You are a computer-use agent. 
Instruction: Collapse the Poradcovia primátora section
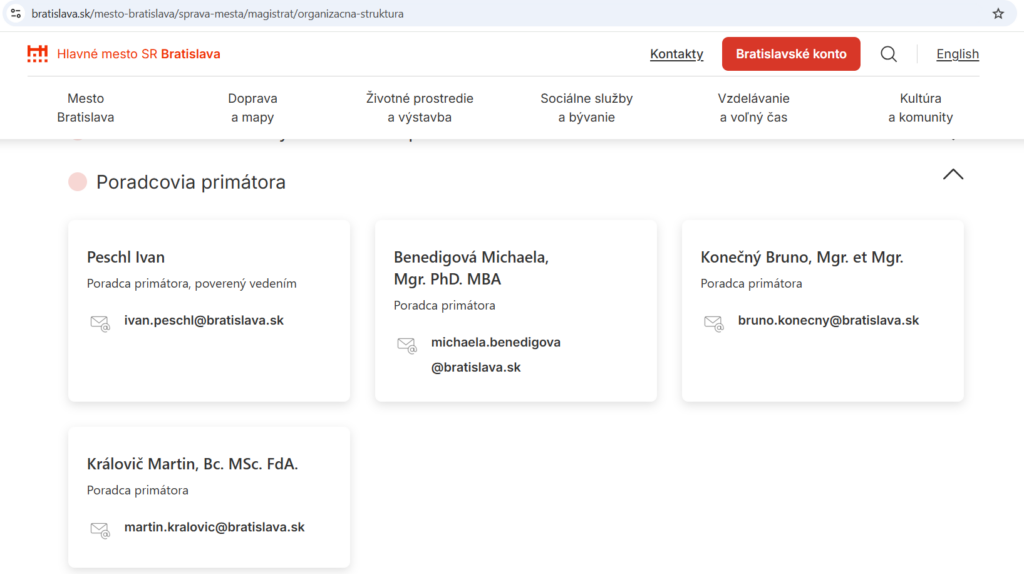click(x=952, y=175)
